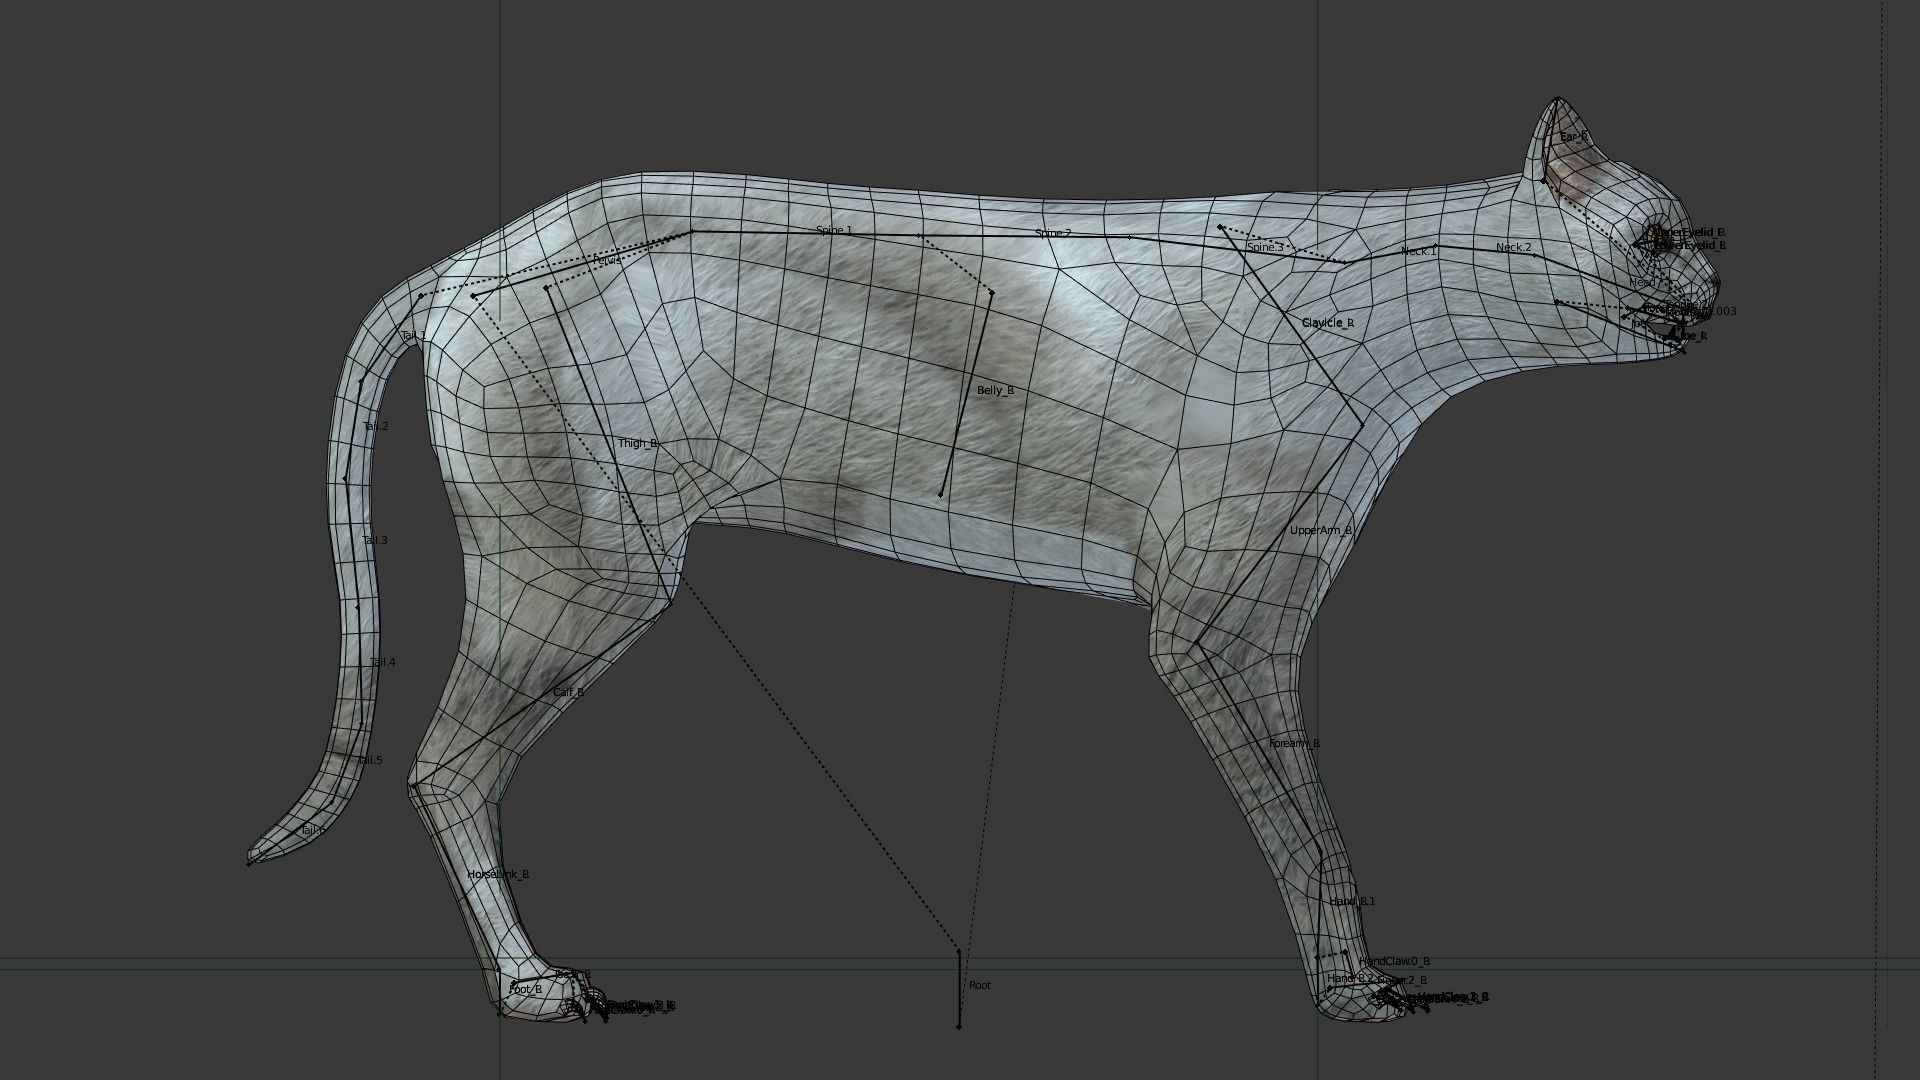This screenshot has width=1920, height=1080.
Task: Select the Tail.3 bone label
Action: click(374, 541)
